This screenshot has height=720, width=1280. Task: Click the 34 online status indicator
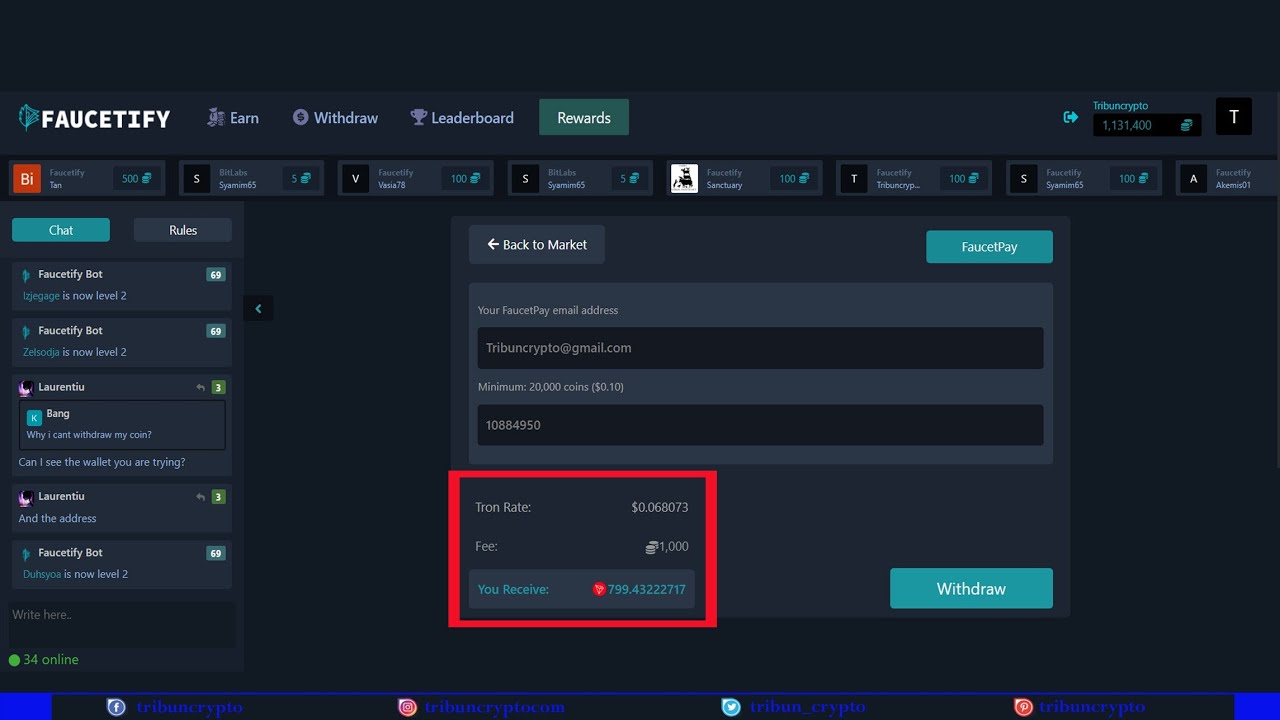(44, 660)
